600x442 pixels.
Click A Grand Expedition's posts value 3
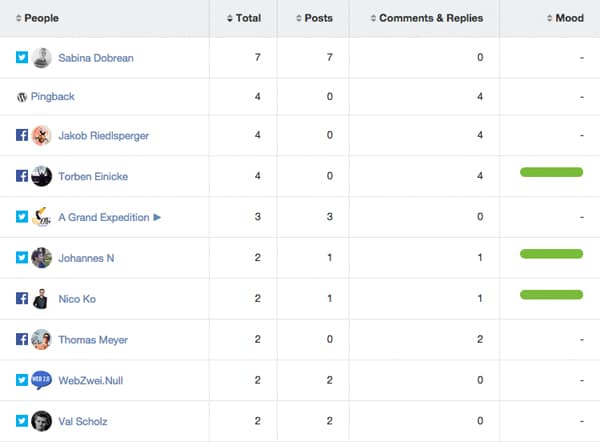(x=329, y=217)
